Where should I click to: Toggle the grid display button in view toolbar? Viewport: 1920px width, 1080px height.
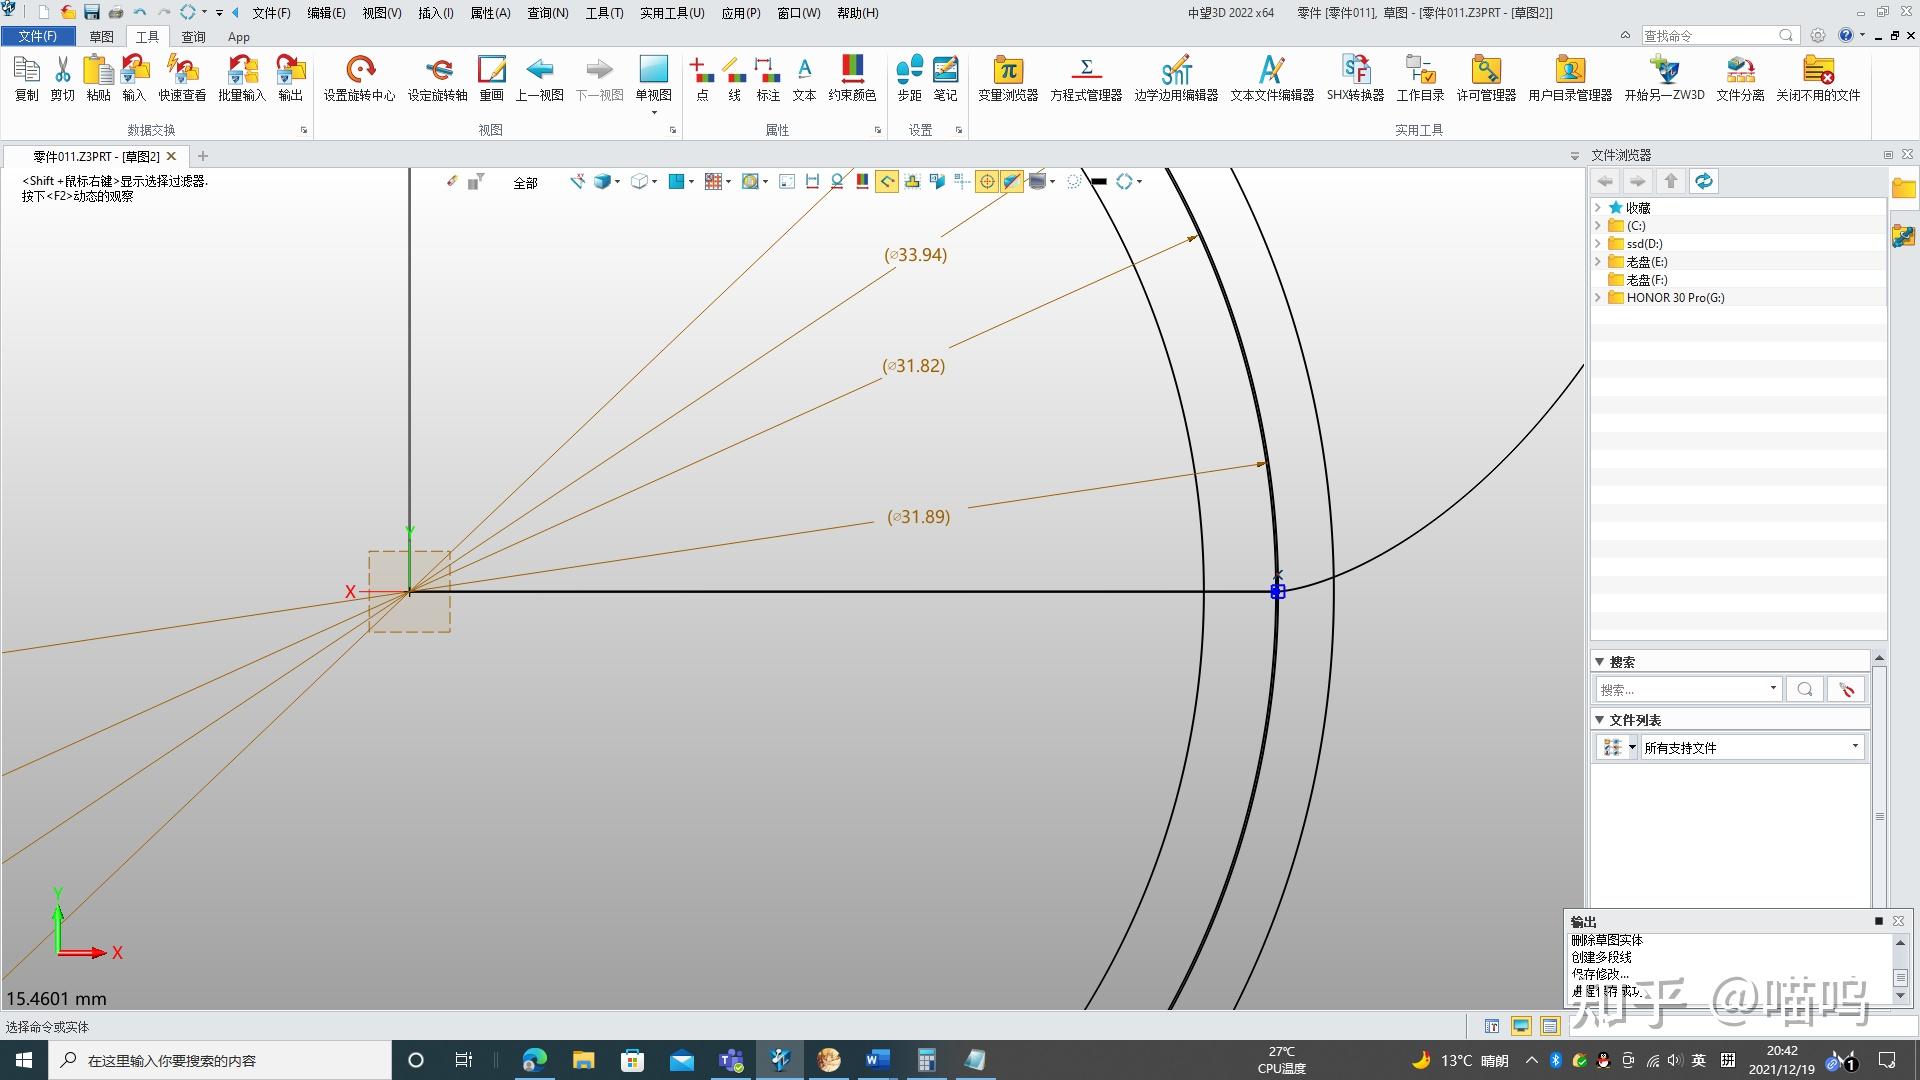coord(714,181)
